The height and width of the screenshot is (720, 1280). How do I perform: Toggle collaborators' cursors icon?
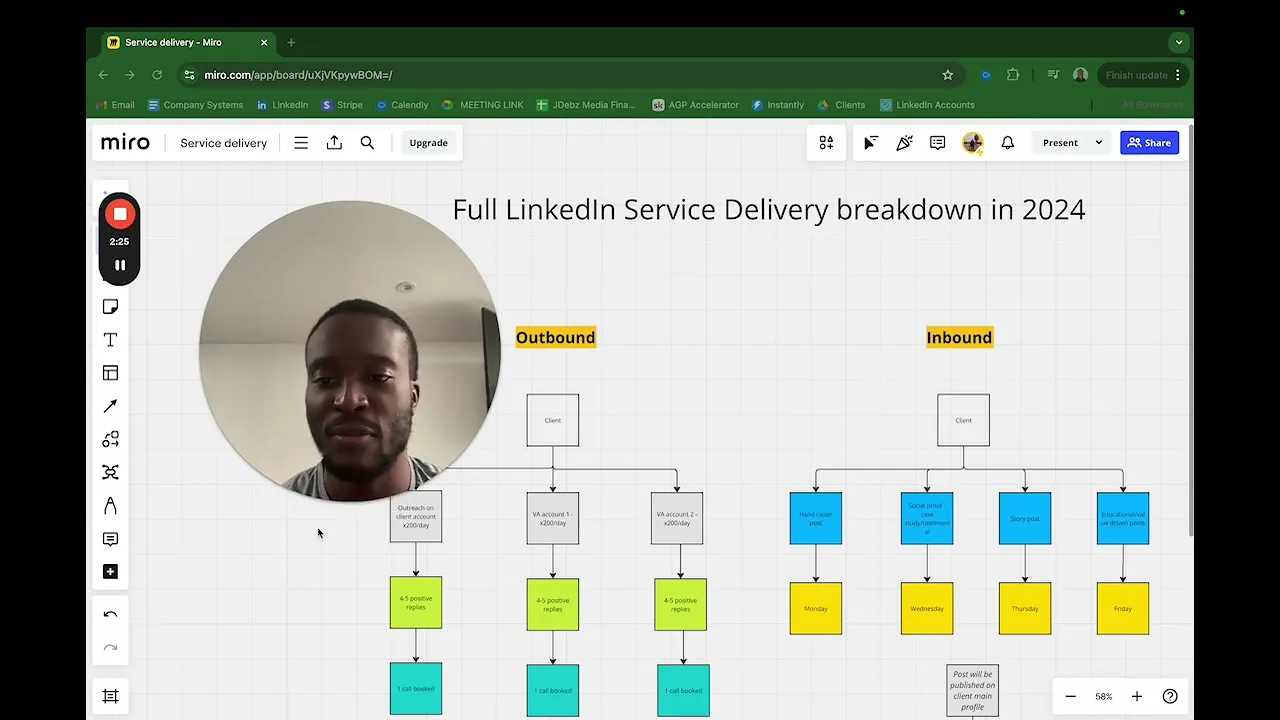pyautogui.click(x=871, y=143)
